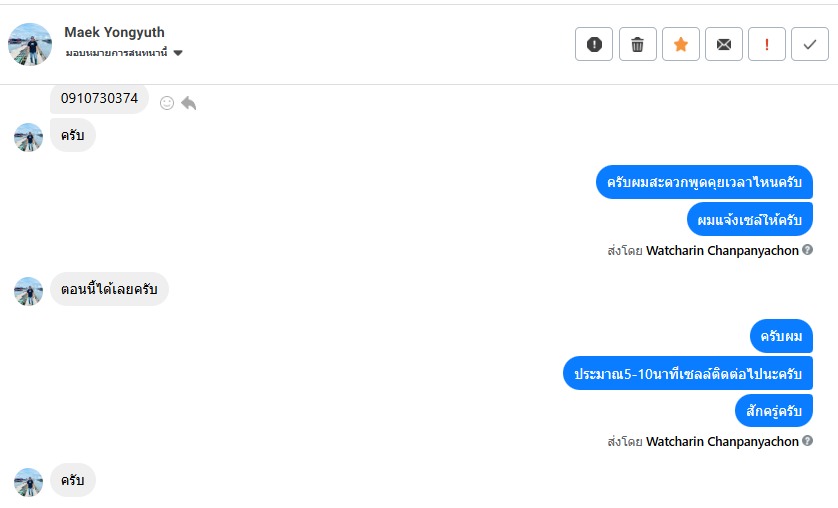This screenshot has height=508, width=838.
Task: Select the 0910730374 phone number message
Action: click(99, 99)
